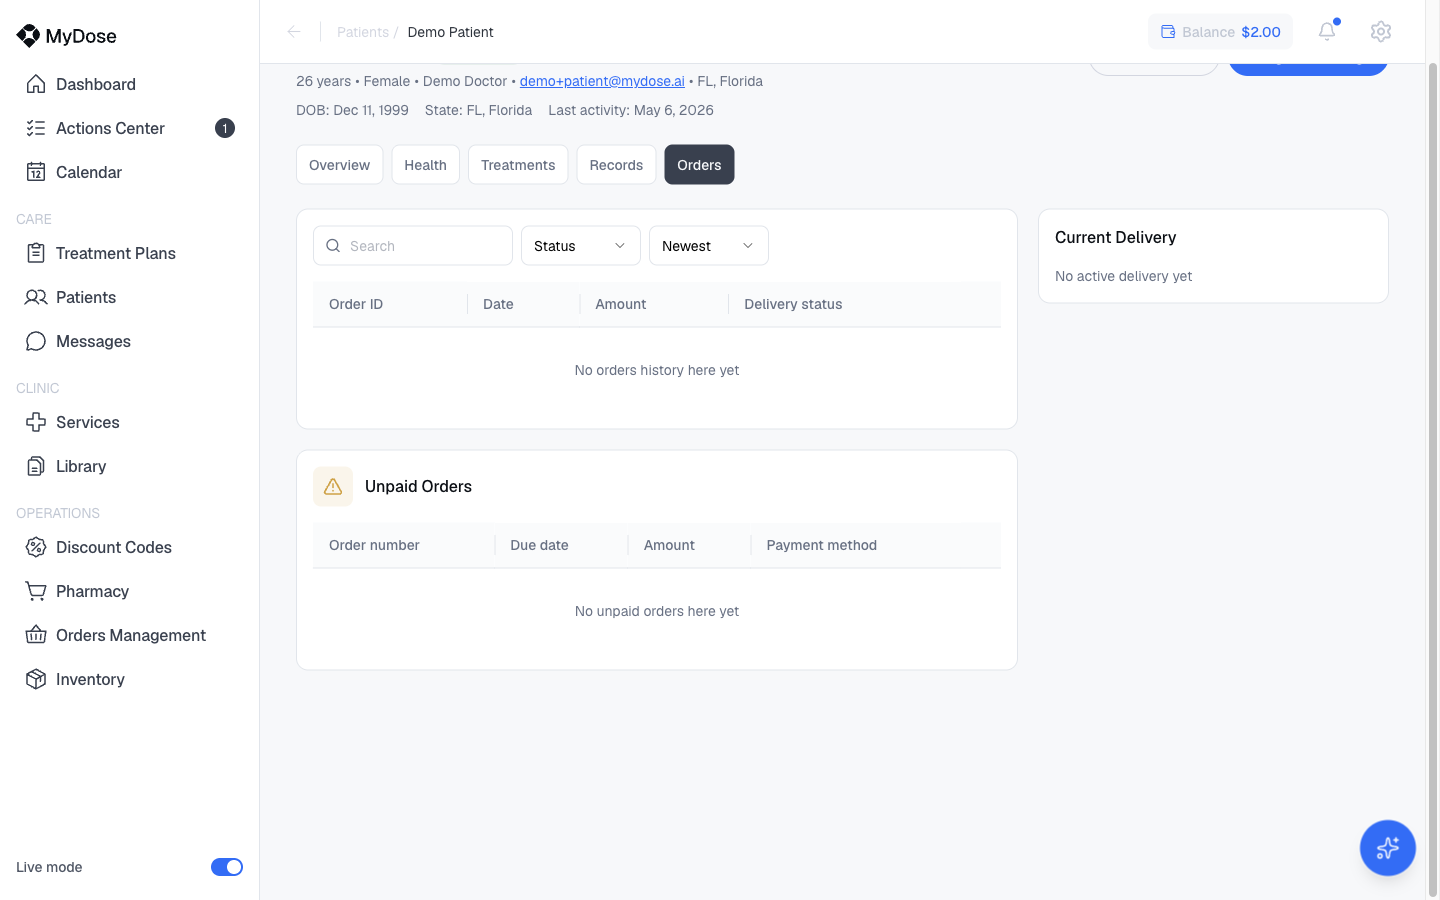Click the Balance $2.00 button
This screenshot has width=1440, height=900.
[1220, 32]
